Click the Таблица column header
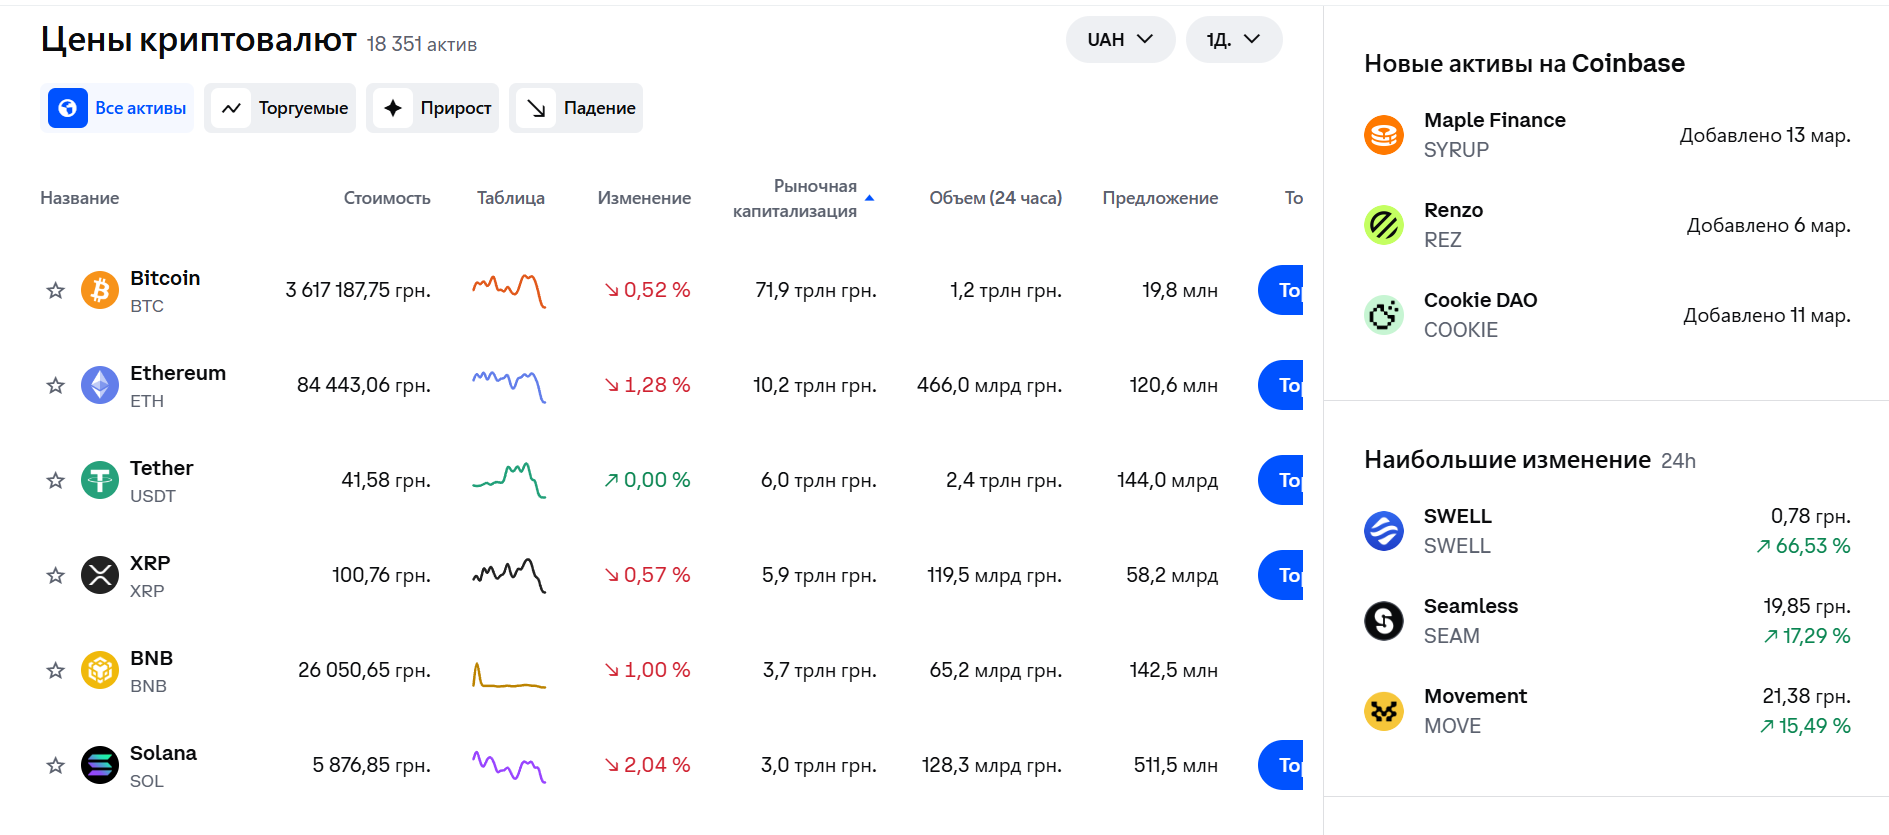 pos(511,198)
